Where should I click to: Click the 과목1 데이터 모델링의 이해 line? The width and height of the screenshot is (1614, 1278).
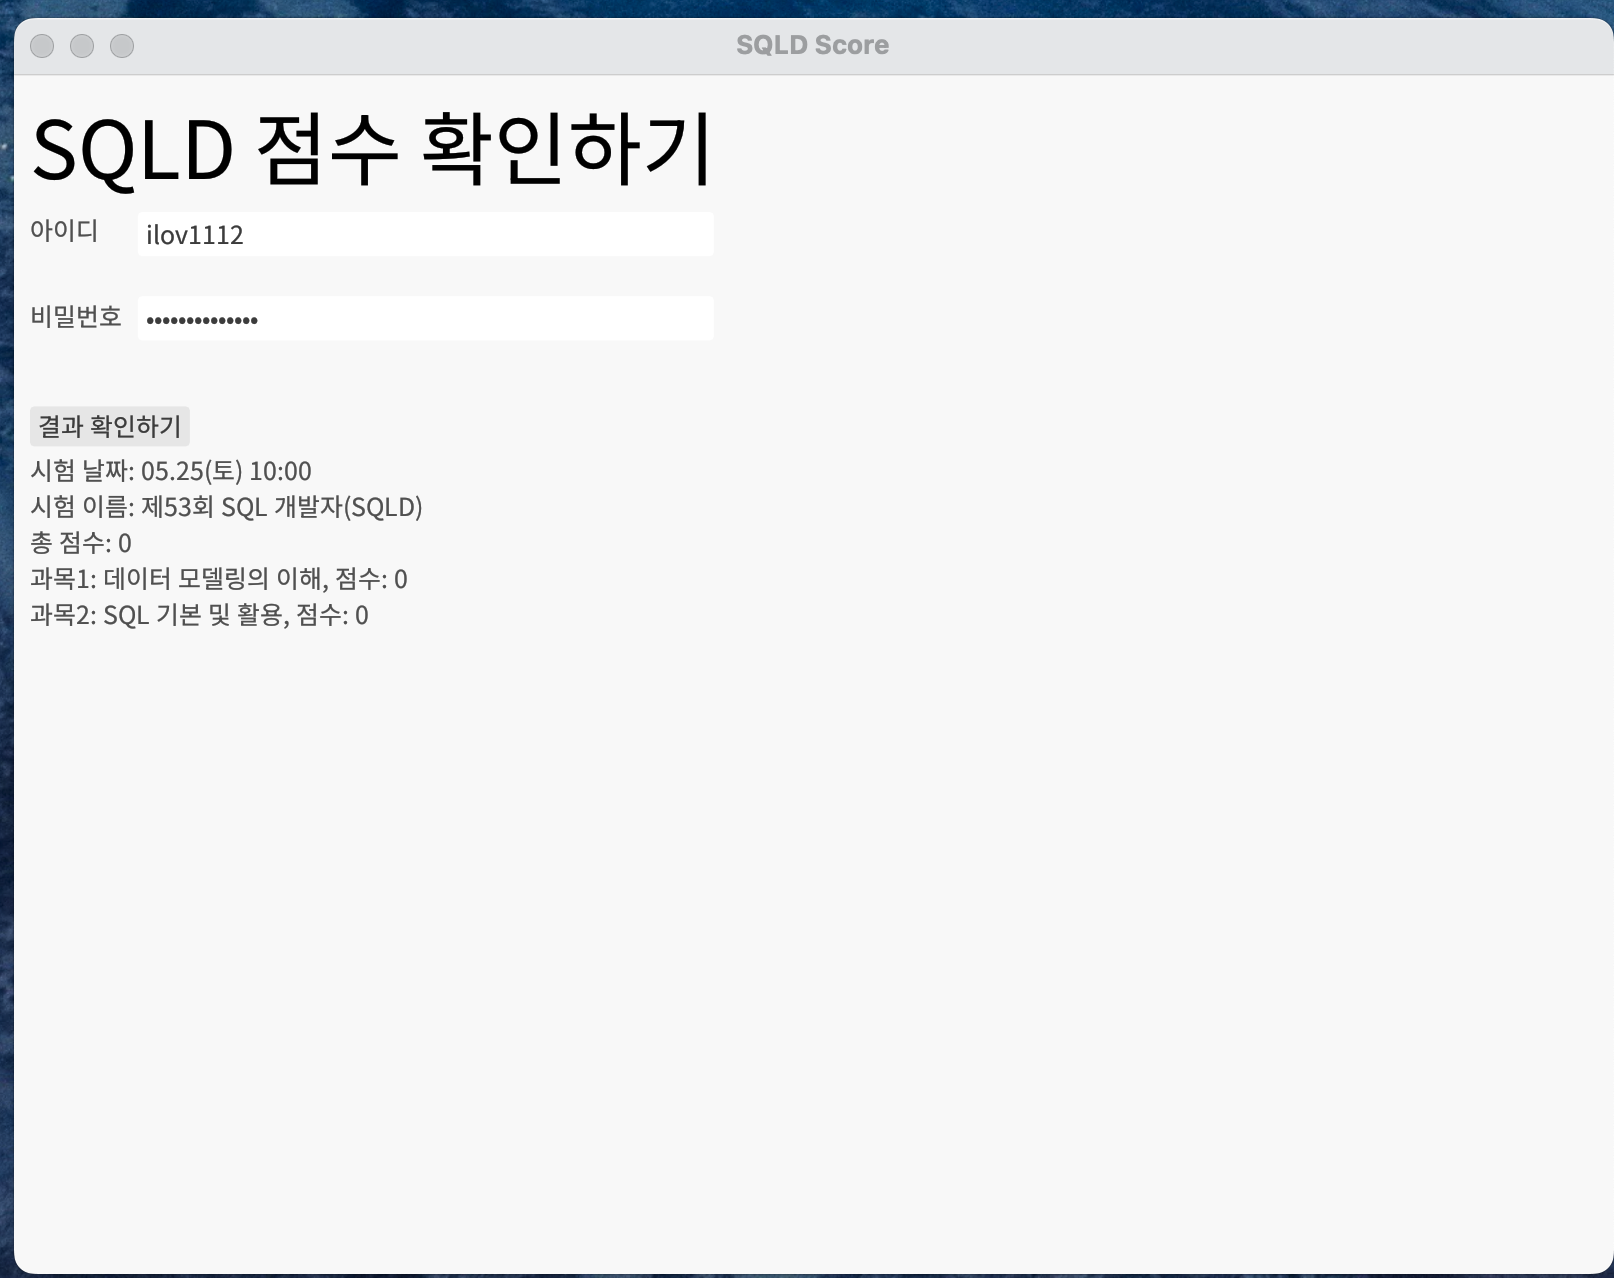click(x=220, y=579)
